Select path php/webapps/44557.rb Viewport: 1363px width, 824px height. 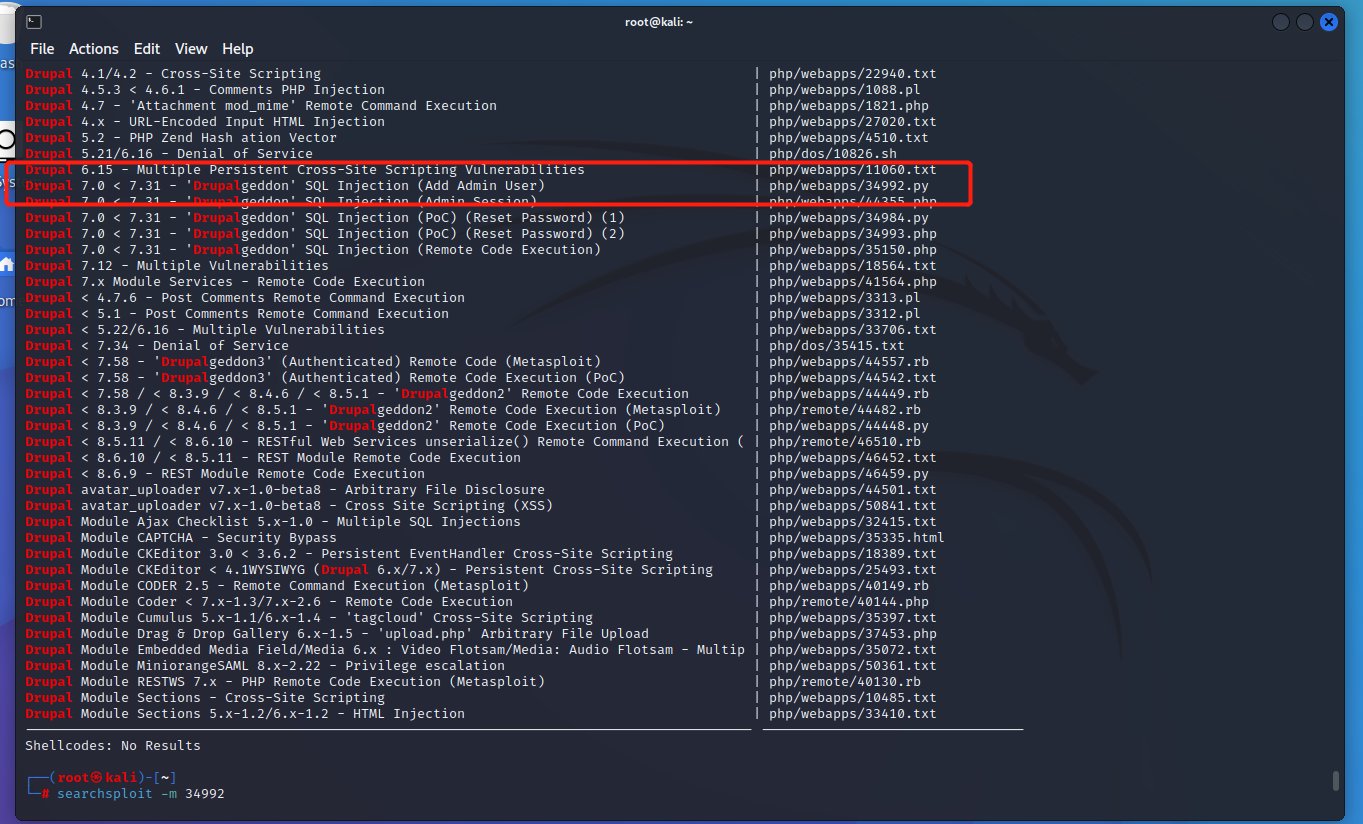pyautogui.click(x=849, y=362)
